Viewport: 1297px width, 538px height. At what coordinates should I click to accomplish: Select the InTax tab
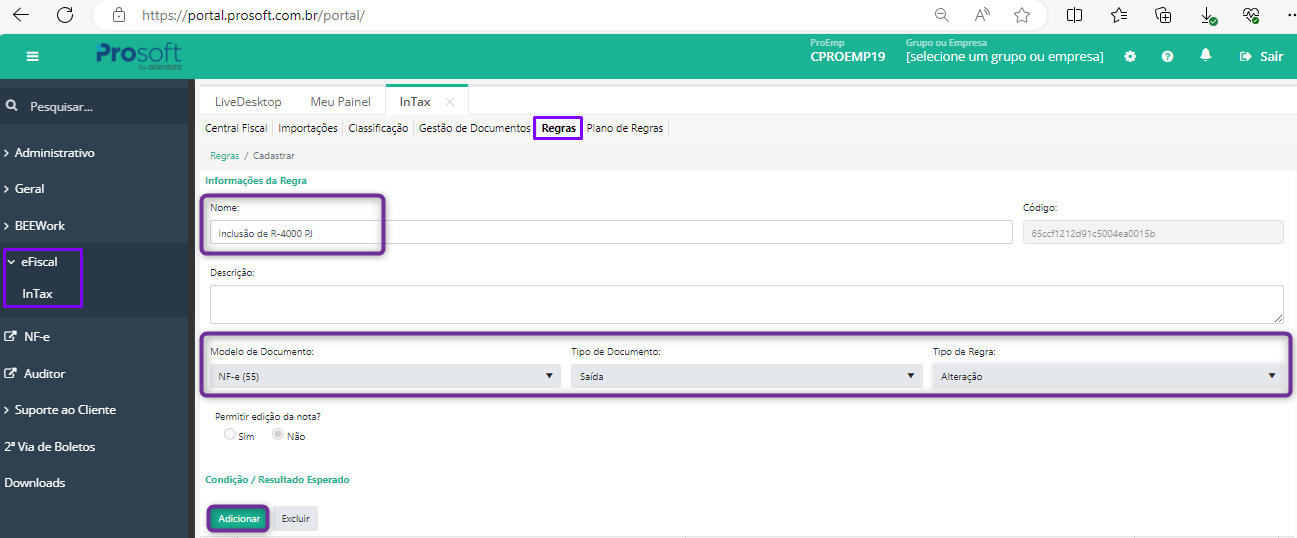pyautogui.click(x=415, y=102)
